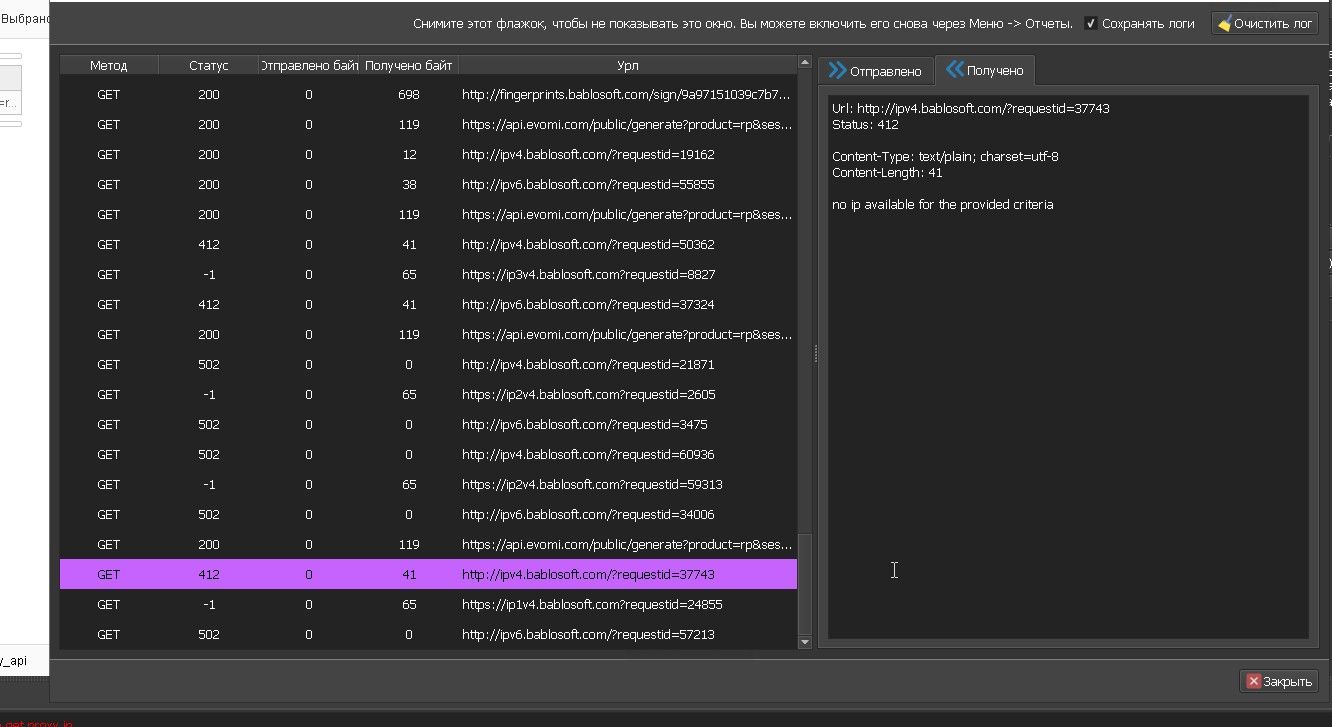Image resolution: width=1332 pixels, height=727 pixels.
Task: Toggle the Сохранять логи checkbox
Action: point(1091,23)
